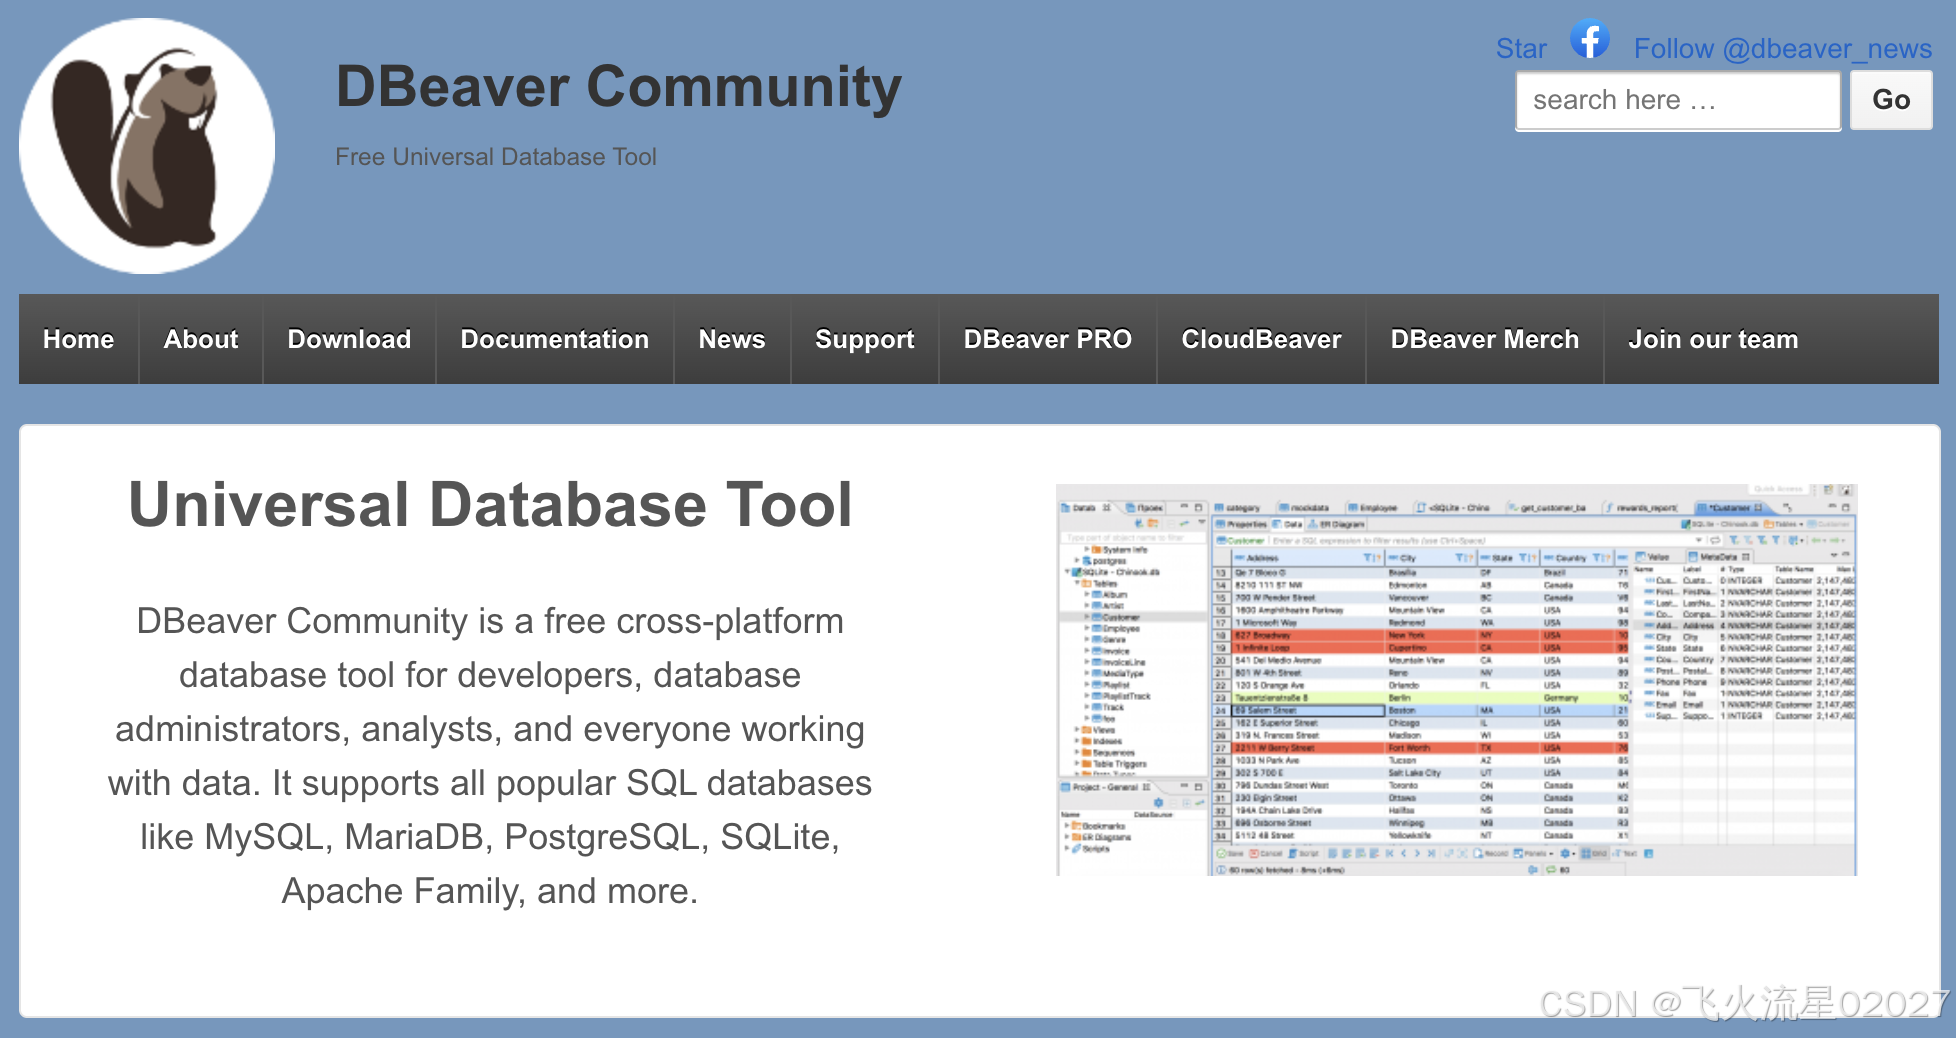The height and width of the screenshot is (1038, 1956).
Task: Open DBeaver Merch menu item
Action: 1485,339
